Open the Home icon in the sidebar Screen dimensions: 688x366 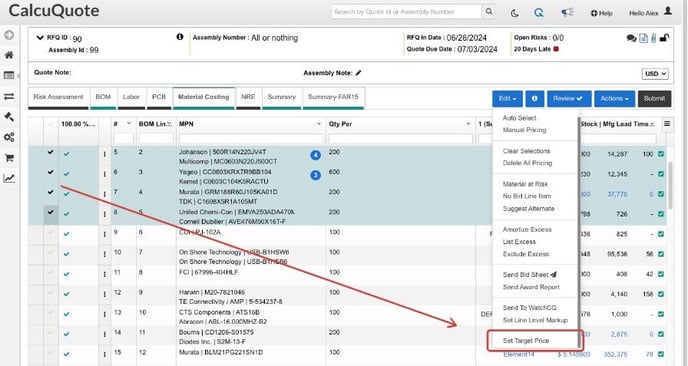pyautogui.click(x=9, y=55)
